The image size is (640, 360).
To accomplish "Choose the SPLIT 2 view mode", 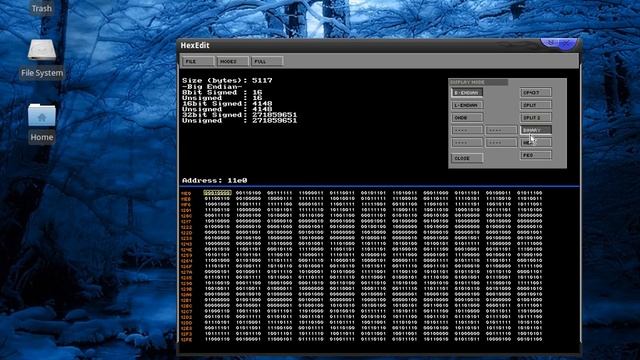I will click(536, 118).
